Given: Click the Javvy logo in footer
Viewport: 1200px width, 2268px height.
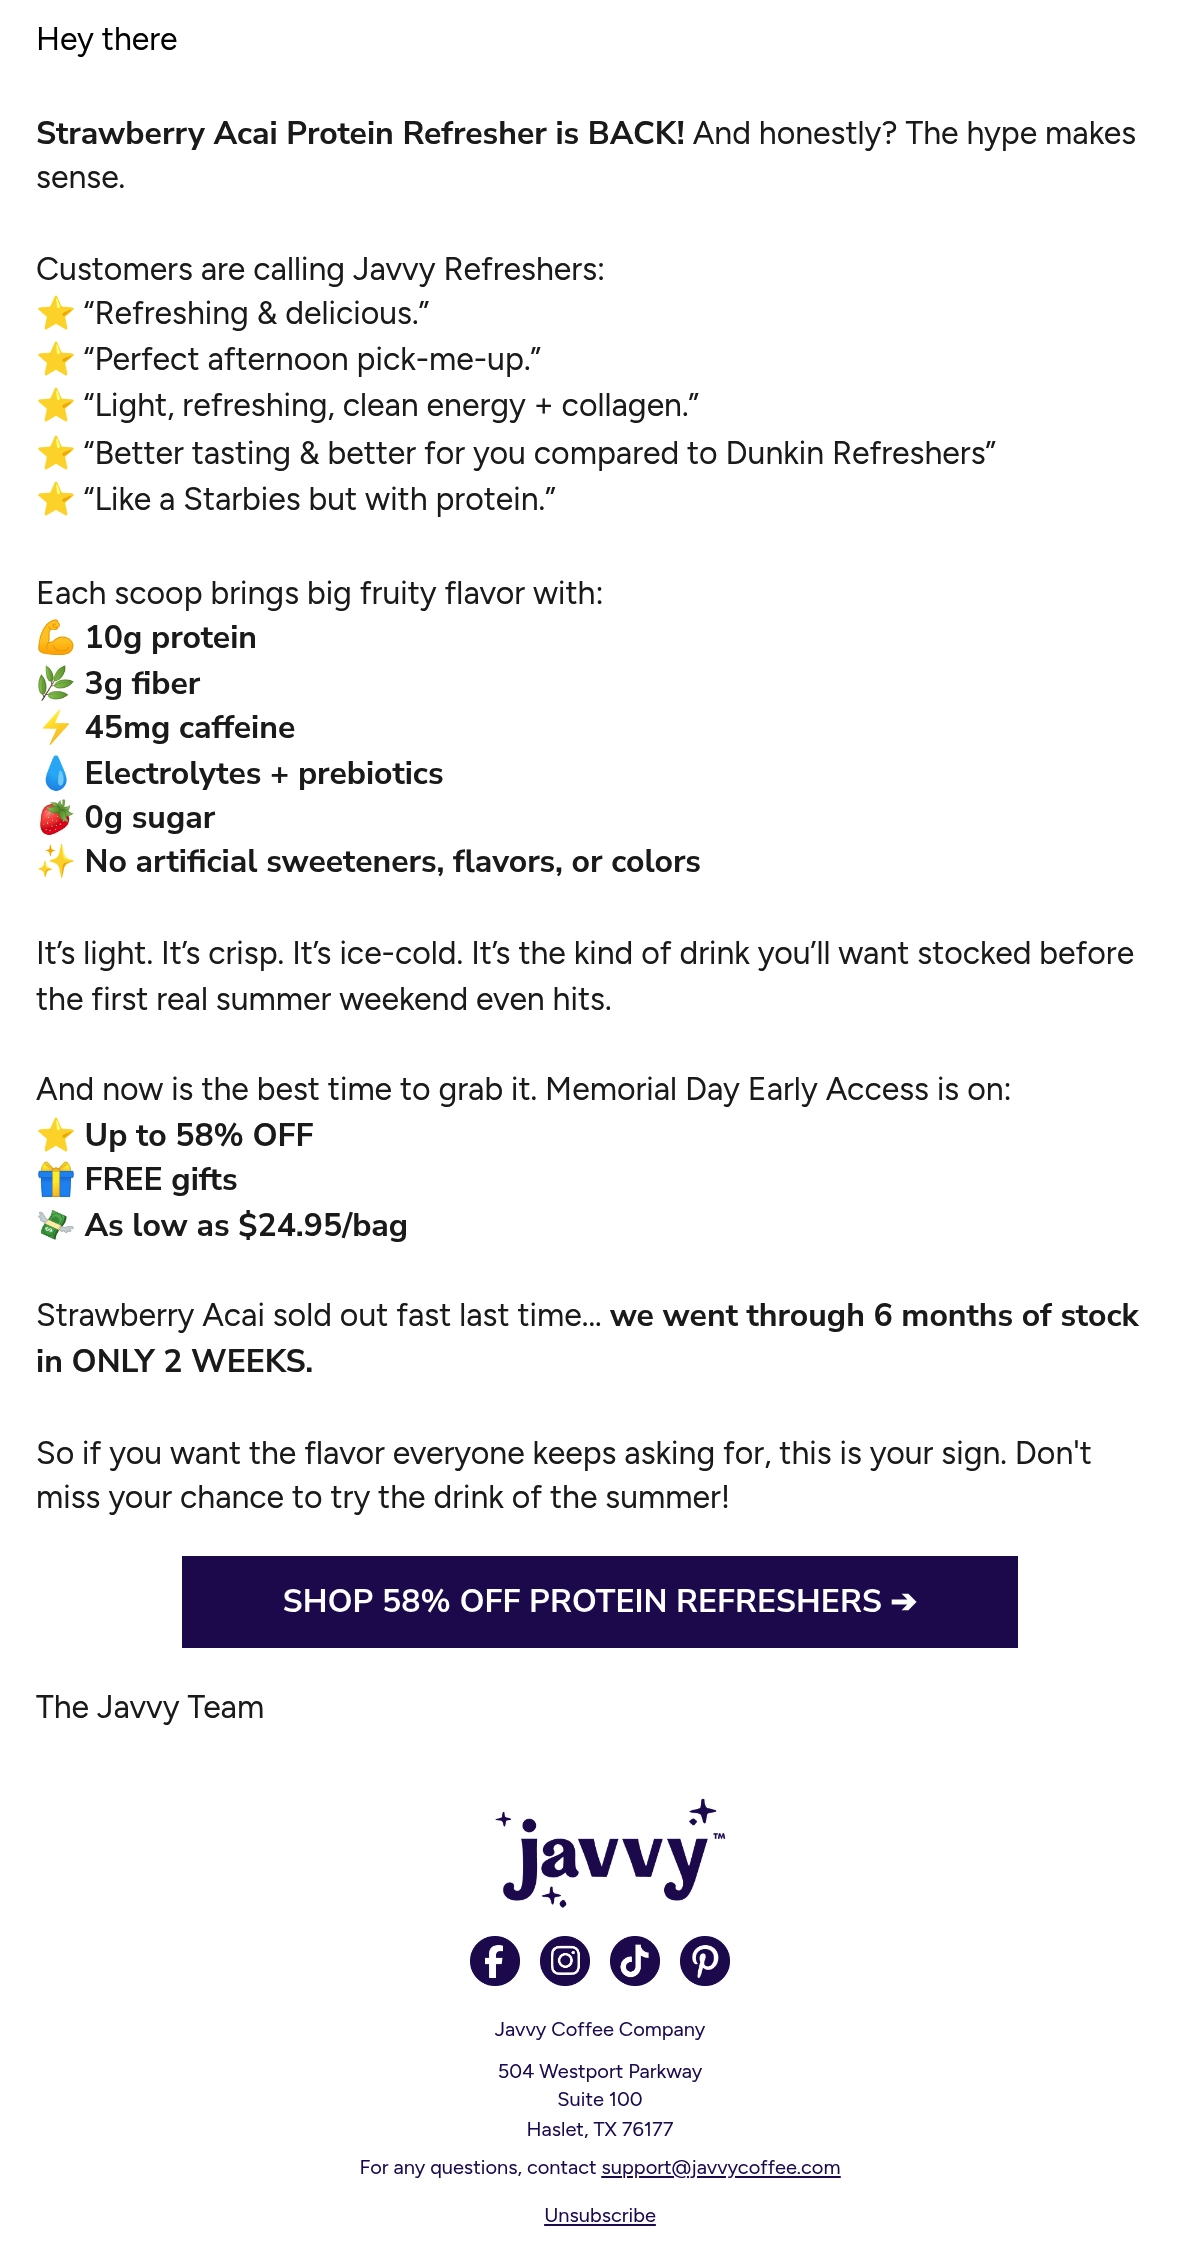Looking at the screenshot, I should click(610, 1853).
